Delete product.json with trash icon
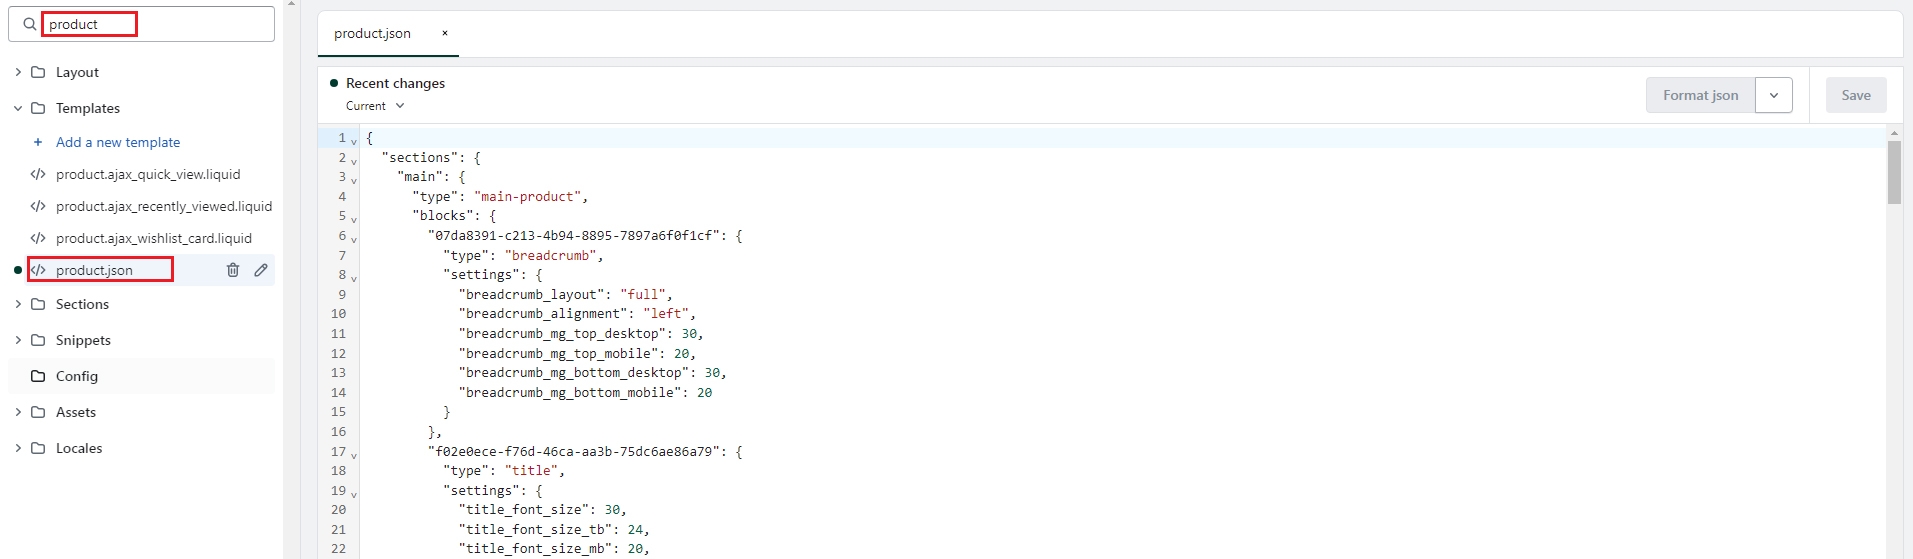 pyautogui.click(x=233, y=270)
